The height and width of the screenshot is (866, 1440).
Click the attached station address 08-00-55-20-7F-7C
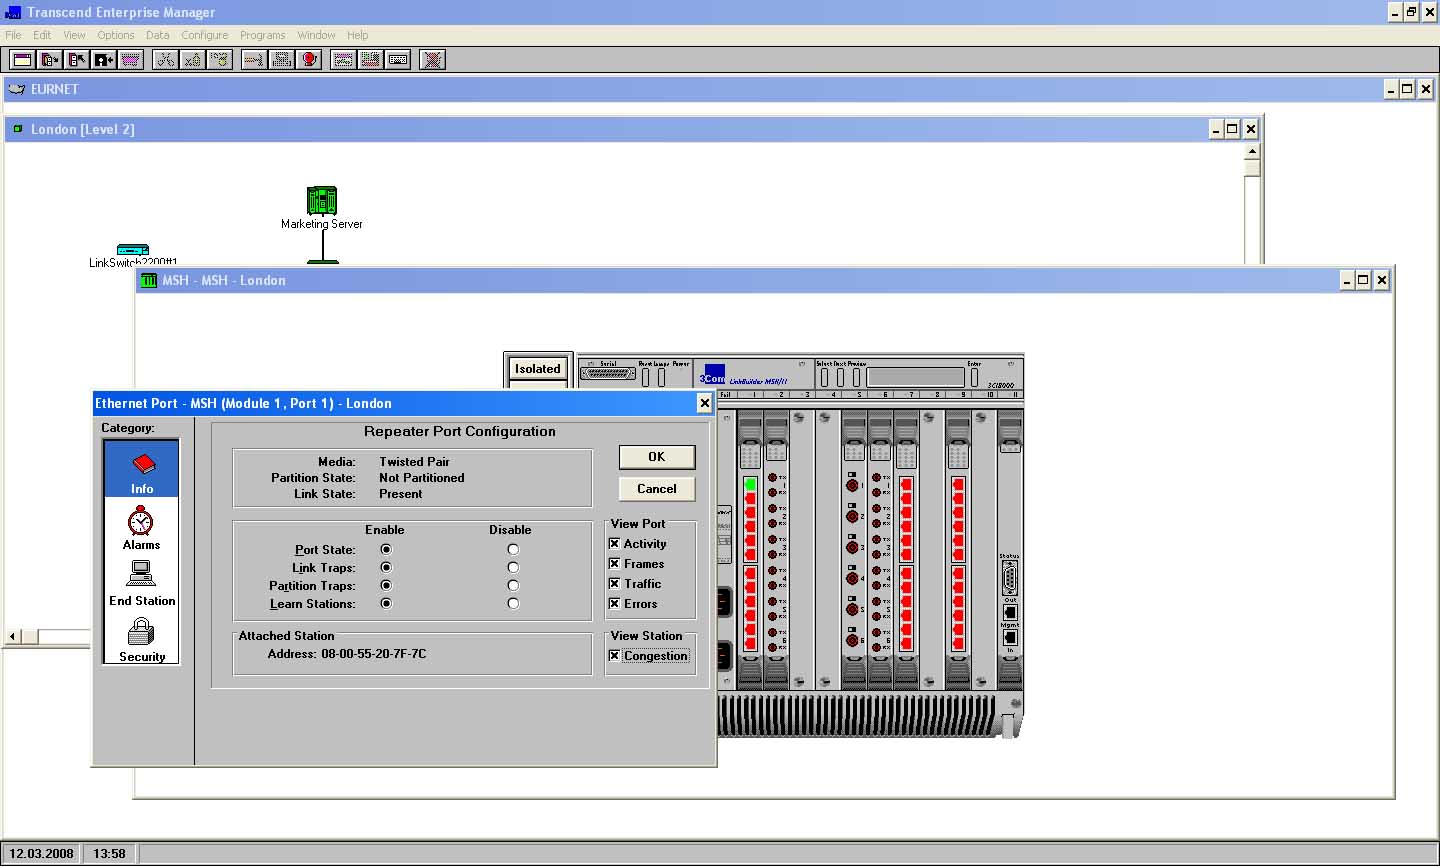pos(373,654)
